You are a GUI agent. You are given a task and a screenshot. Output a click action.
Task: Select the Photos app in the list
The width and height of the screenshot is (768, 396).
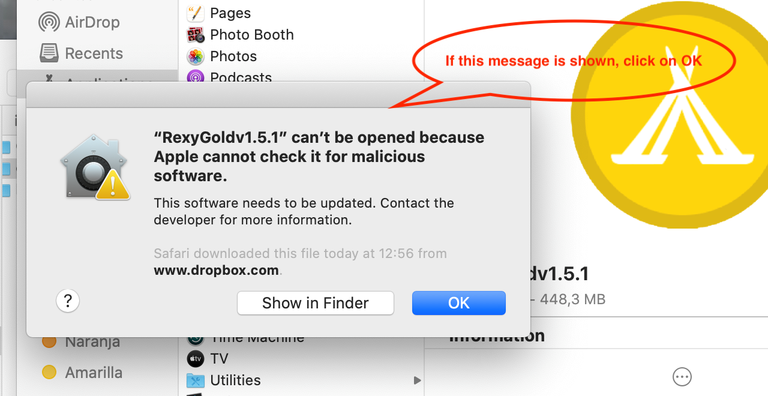[x=221, y=56]
